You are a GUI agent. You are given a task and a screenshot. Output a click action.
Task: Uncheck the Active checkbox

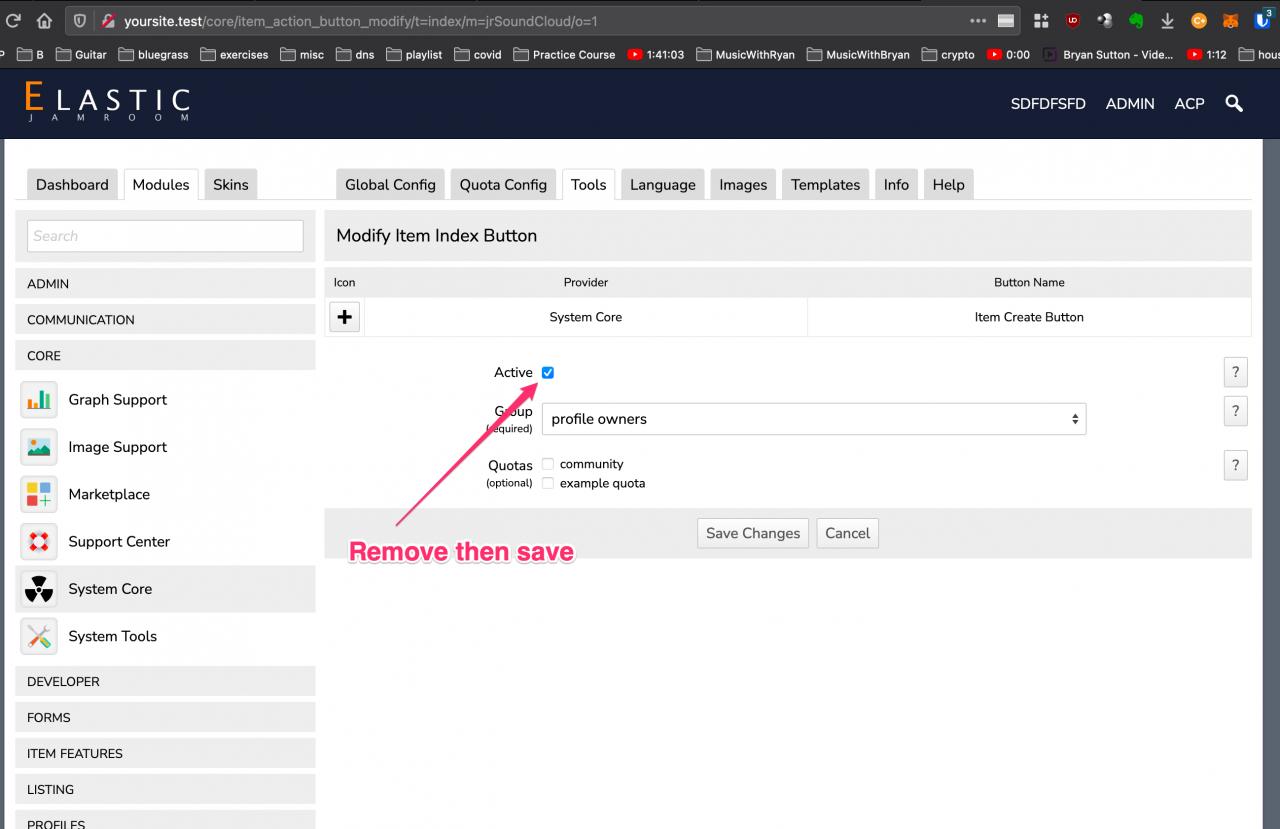[548, 373]
